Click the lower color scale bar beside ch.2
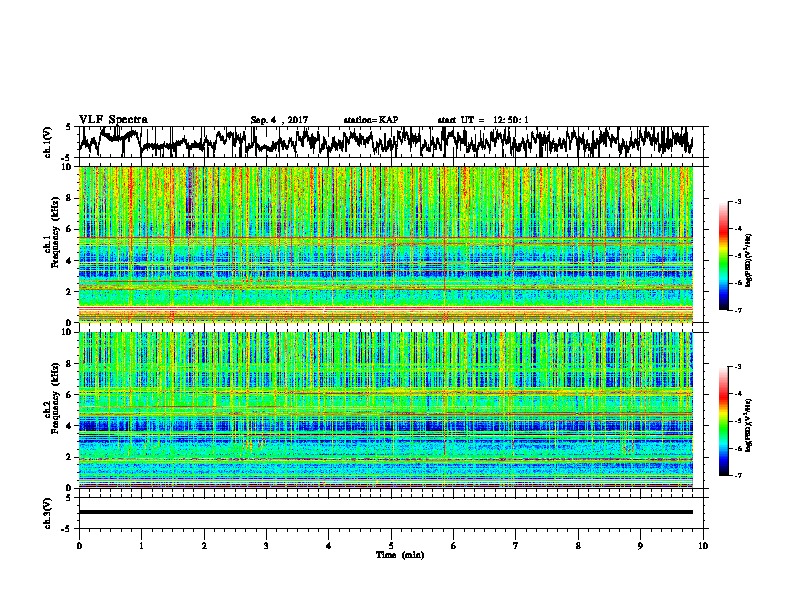Screen dimensions: 792x612 pos(723,421)
